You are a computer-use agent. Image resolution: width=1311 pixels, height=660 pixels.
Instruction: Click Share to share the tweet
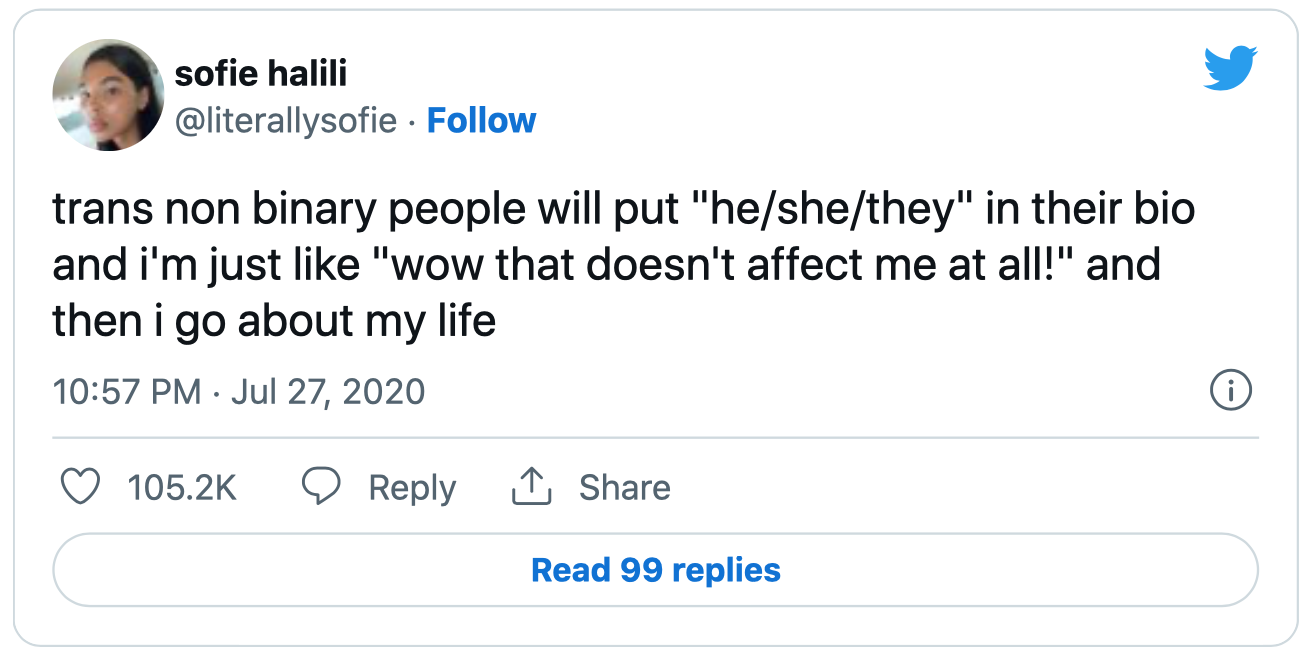pos(624,488)
